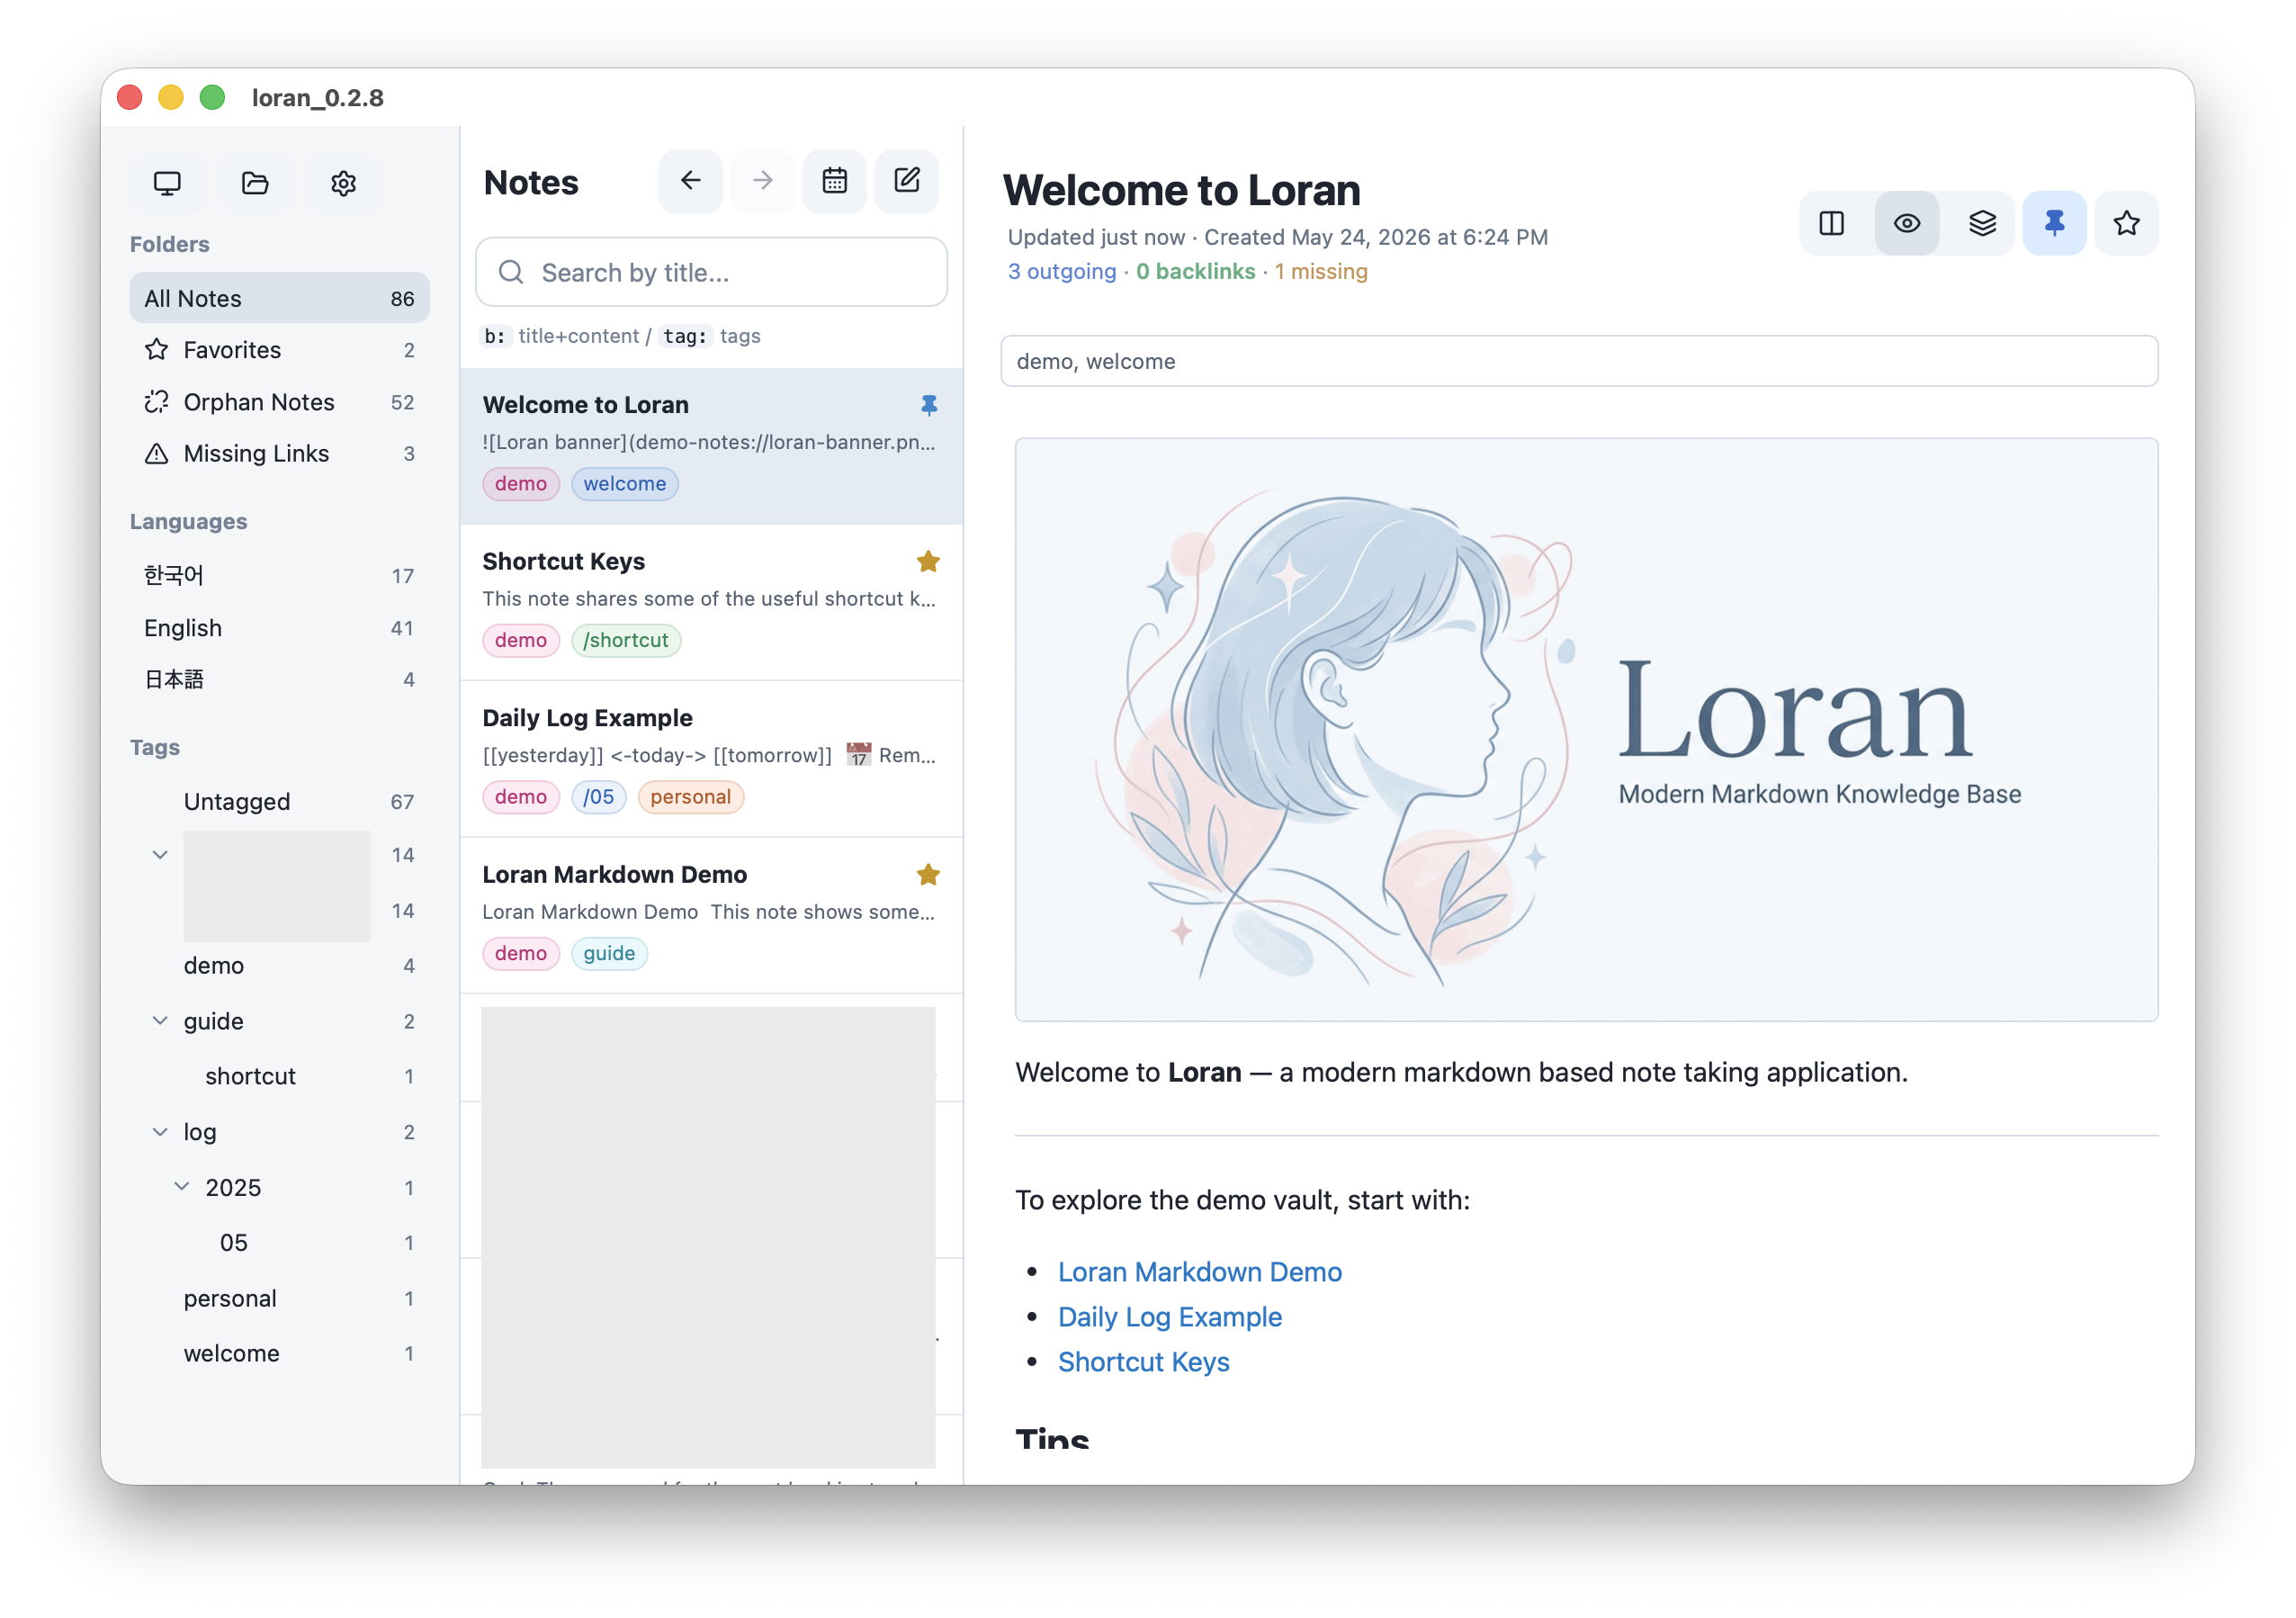The height and width of the screenshot is (1618, 2296).
Task: Click personal tag chip on Daily Log
Action: [x=691, y=797]
